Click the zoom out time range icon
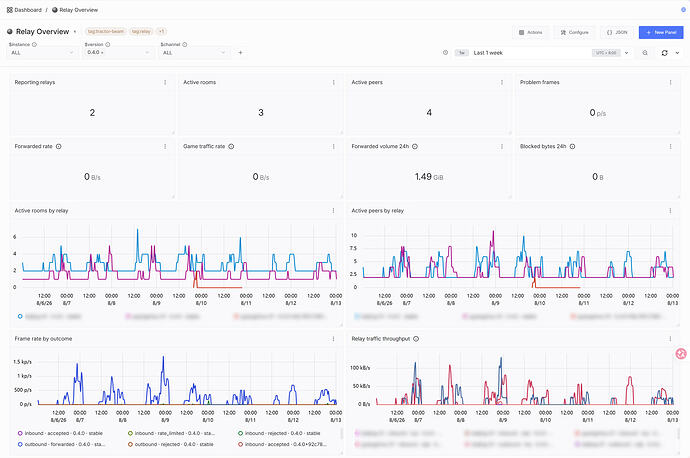The height and width of the screenshot is (458, 690). 645,53
